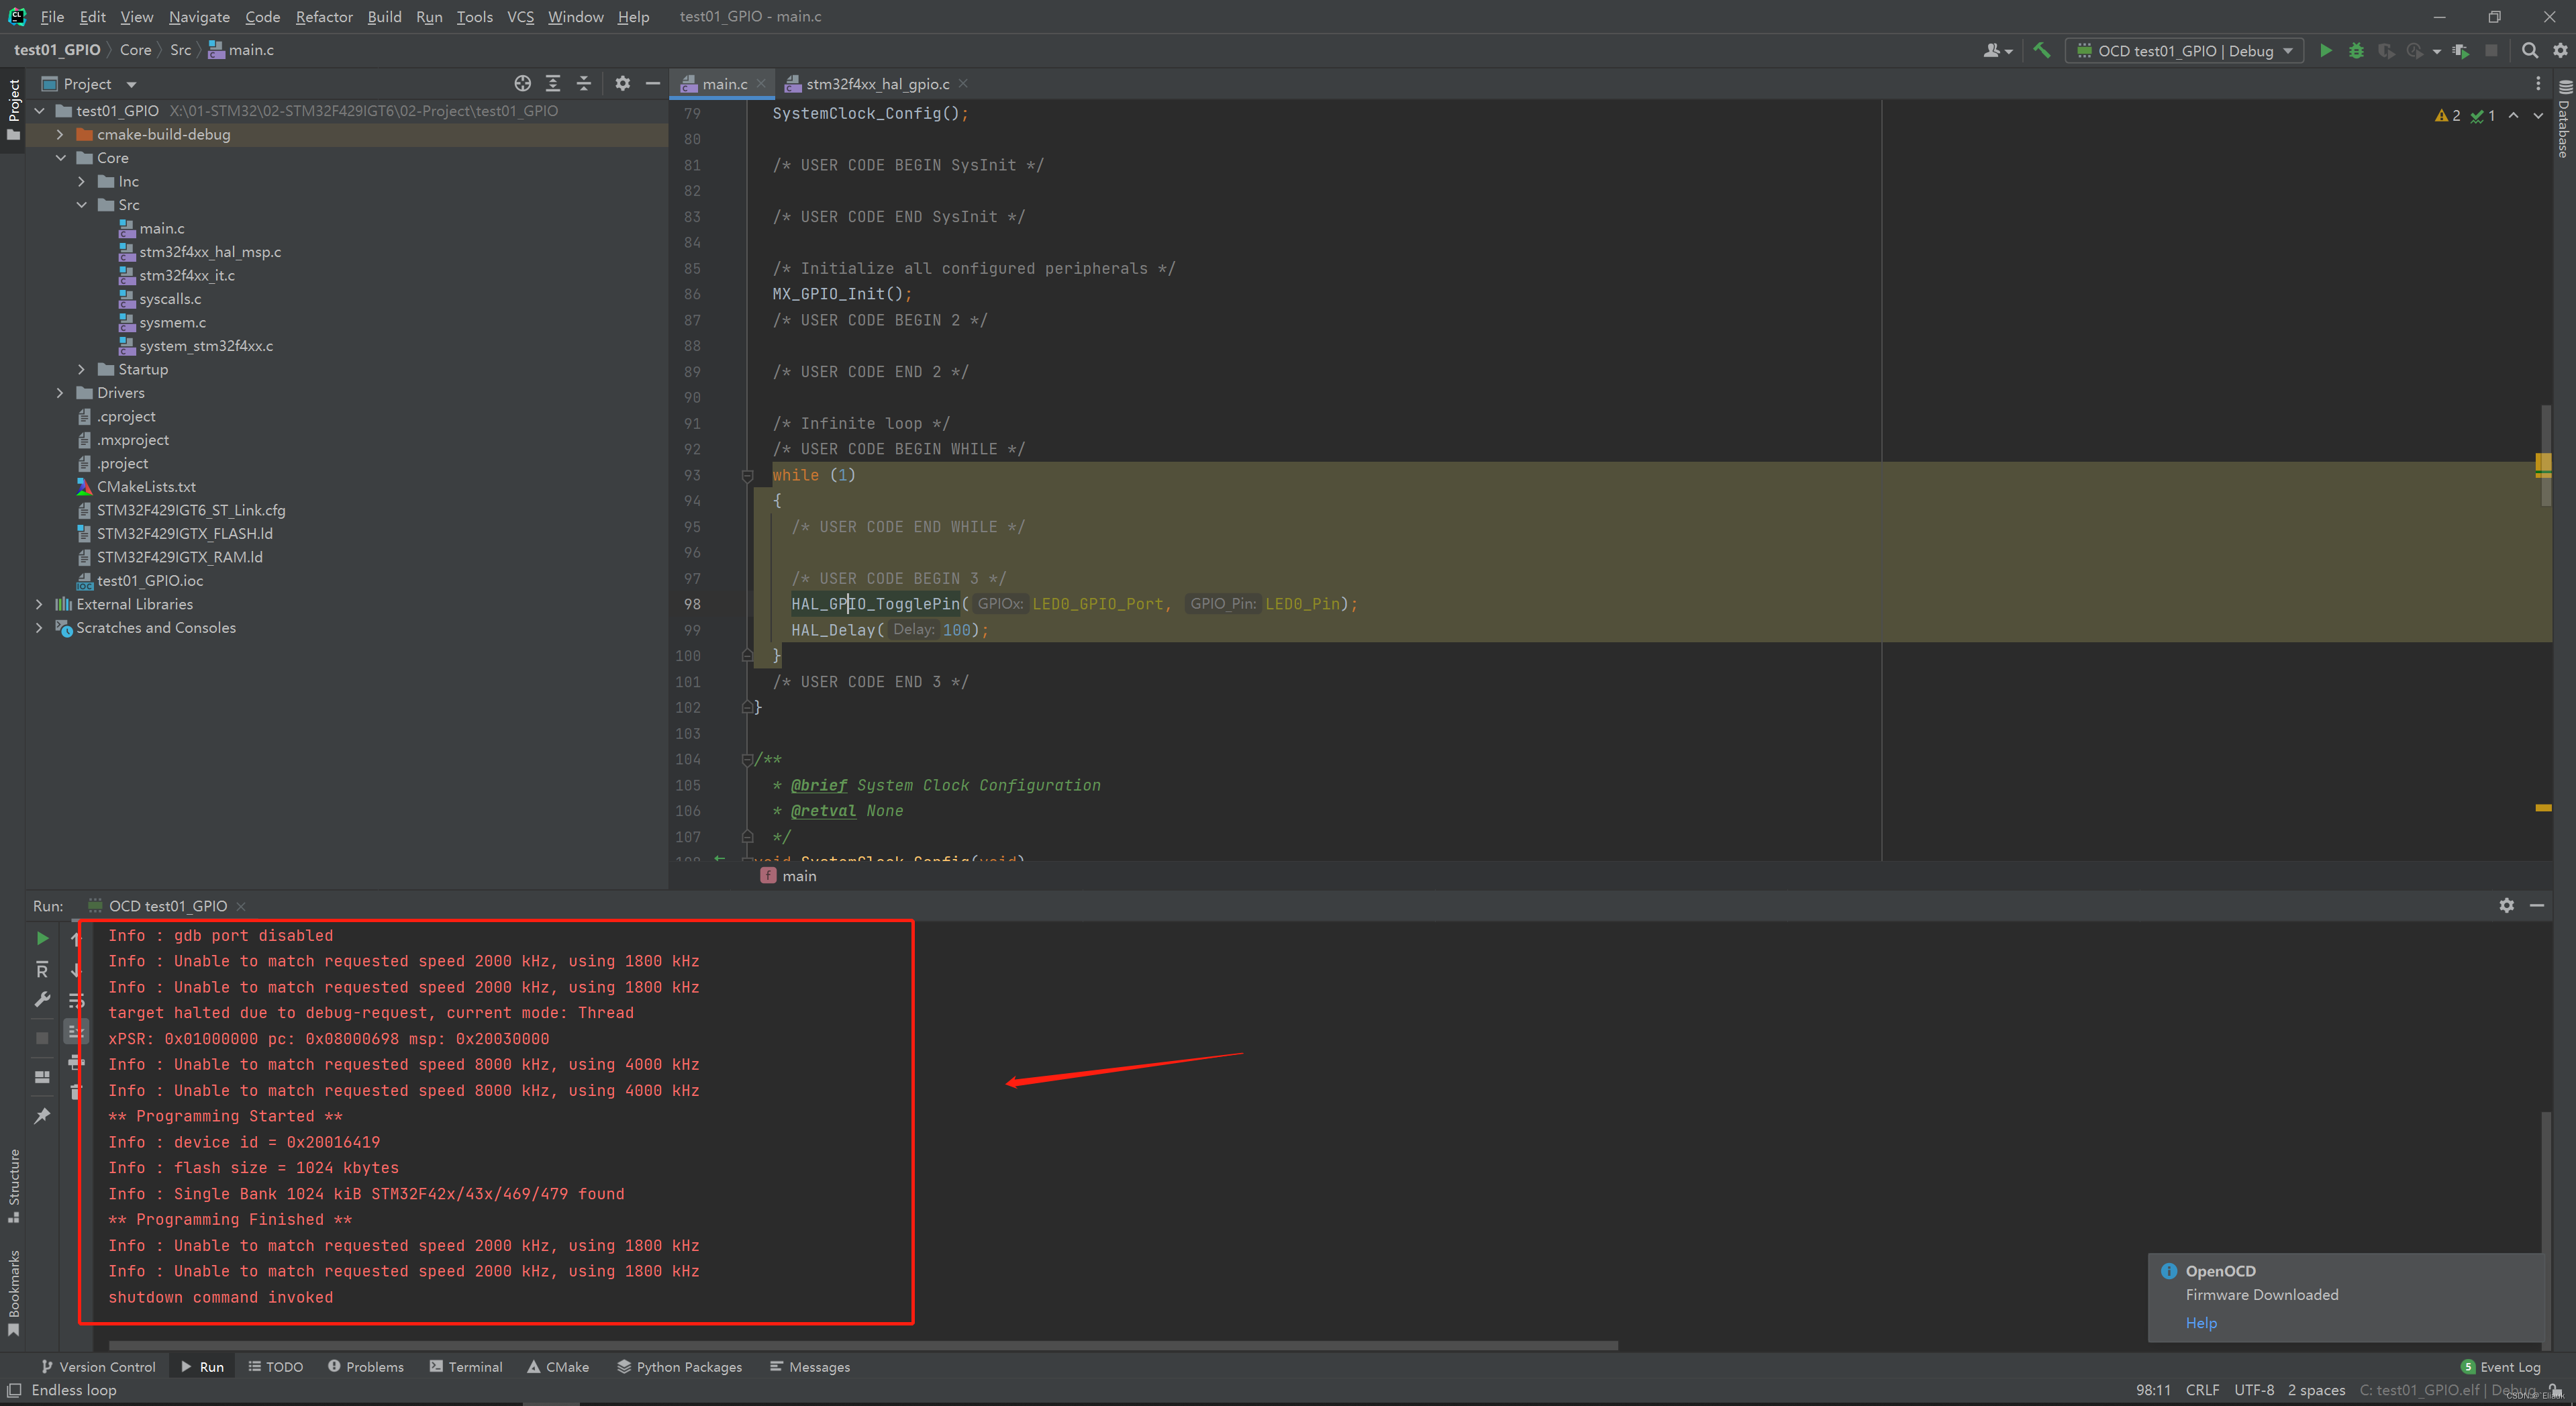Image resolution: width=2576 pixels, height=1406 pixels.
Task: Switch to stm32f4xx_hal_gpio.c editor tab
Action: [877, 84]
